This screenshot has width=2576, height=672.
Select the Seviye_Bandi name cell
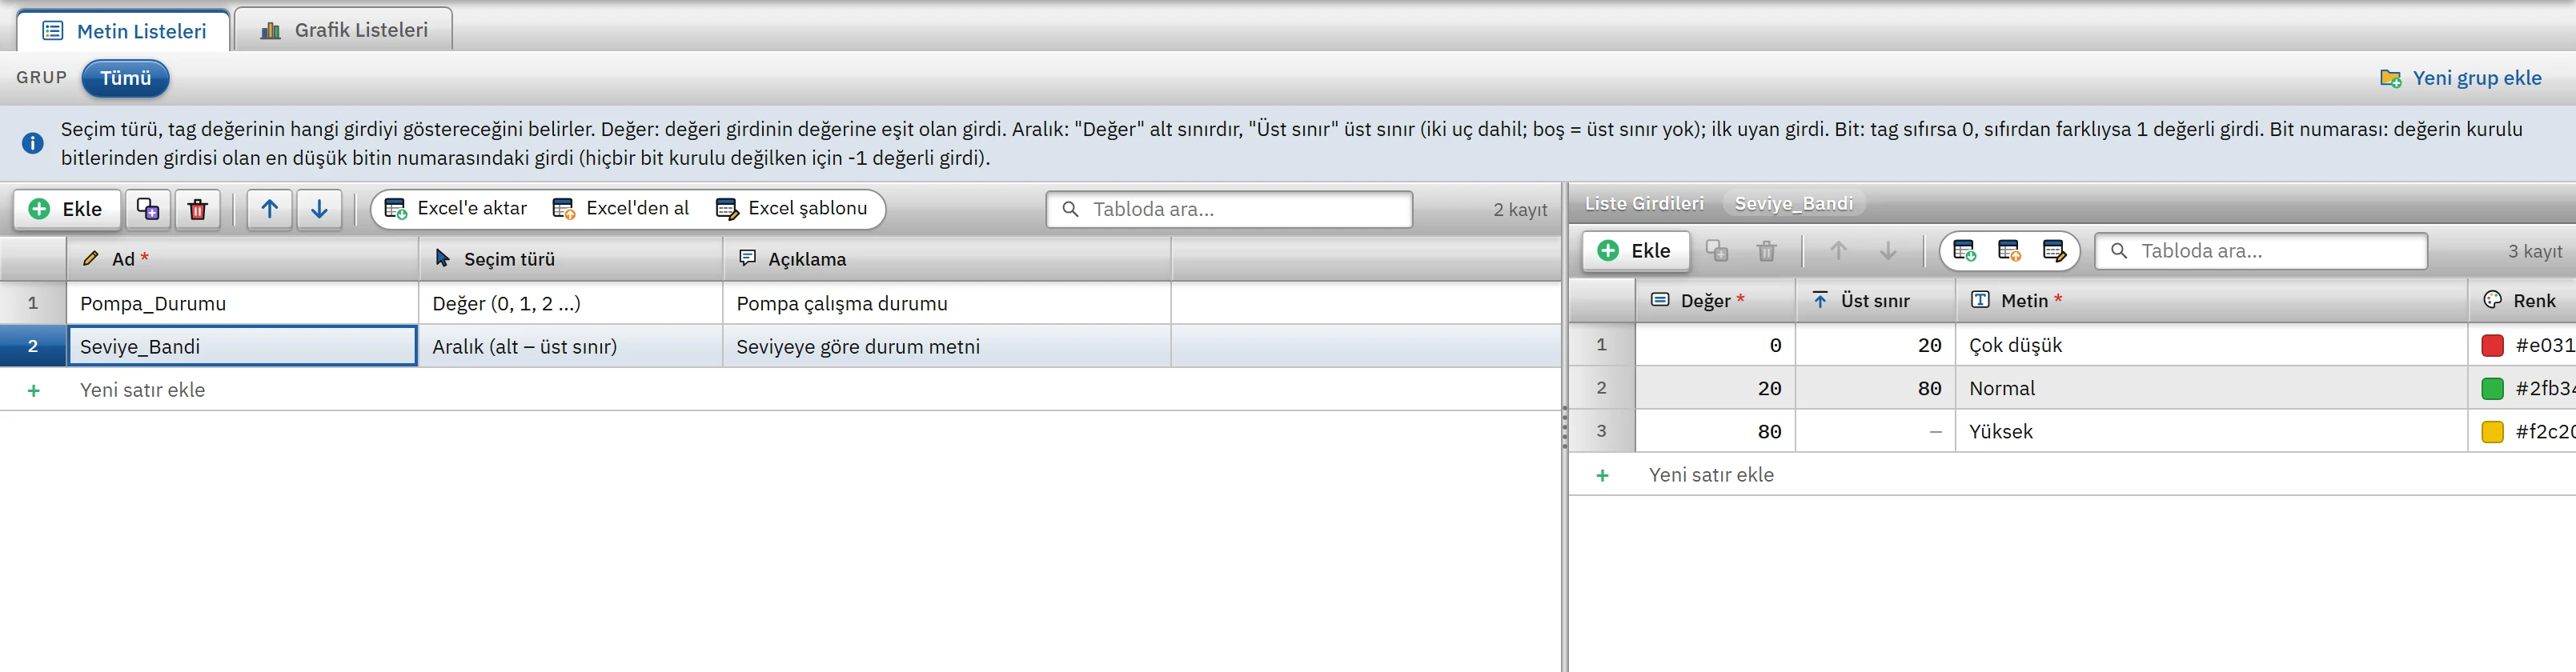coord(242,346)
